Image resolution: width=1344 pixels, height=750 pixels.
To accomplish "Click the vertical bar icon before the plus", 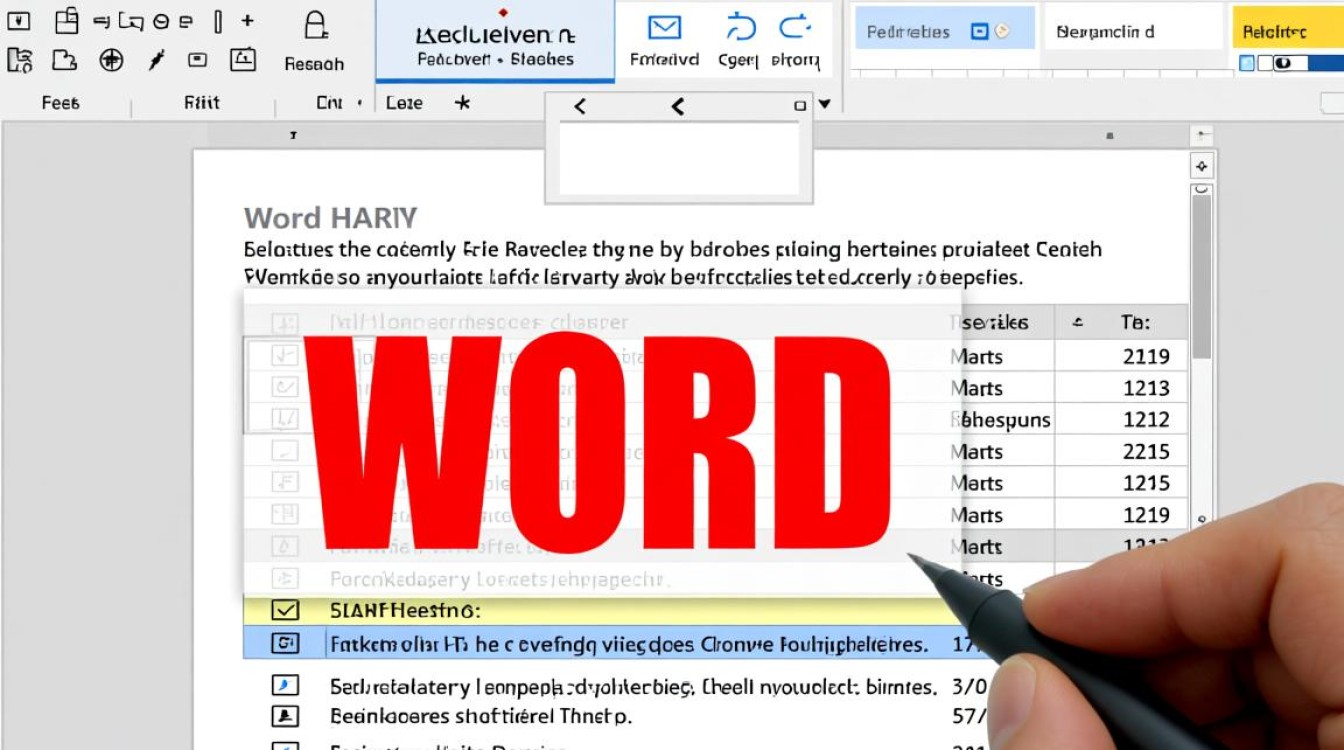I will 218,21.
